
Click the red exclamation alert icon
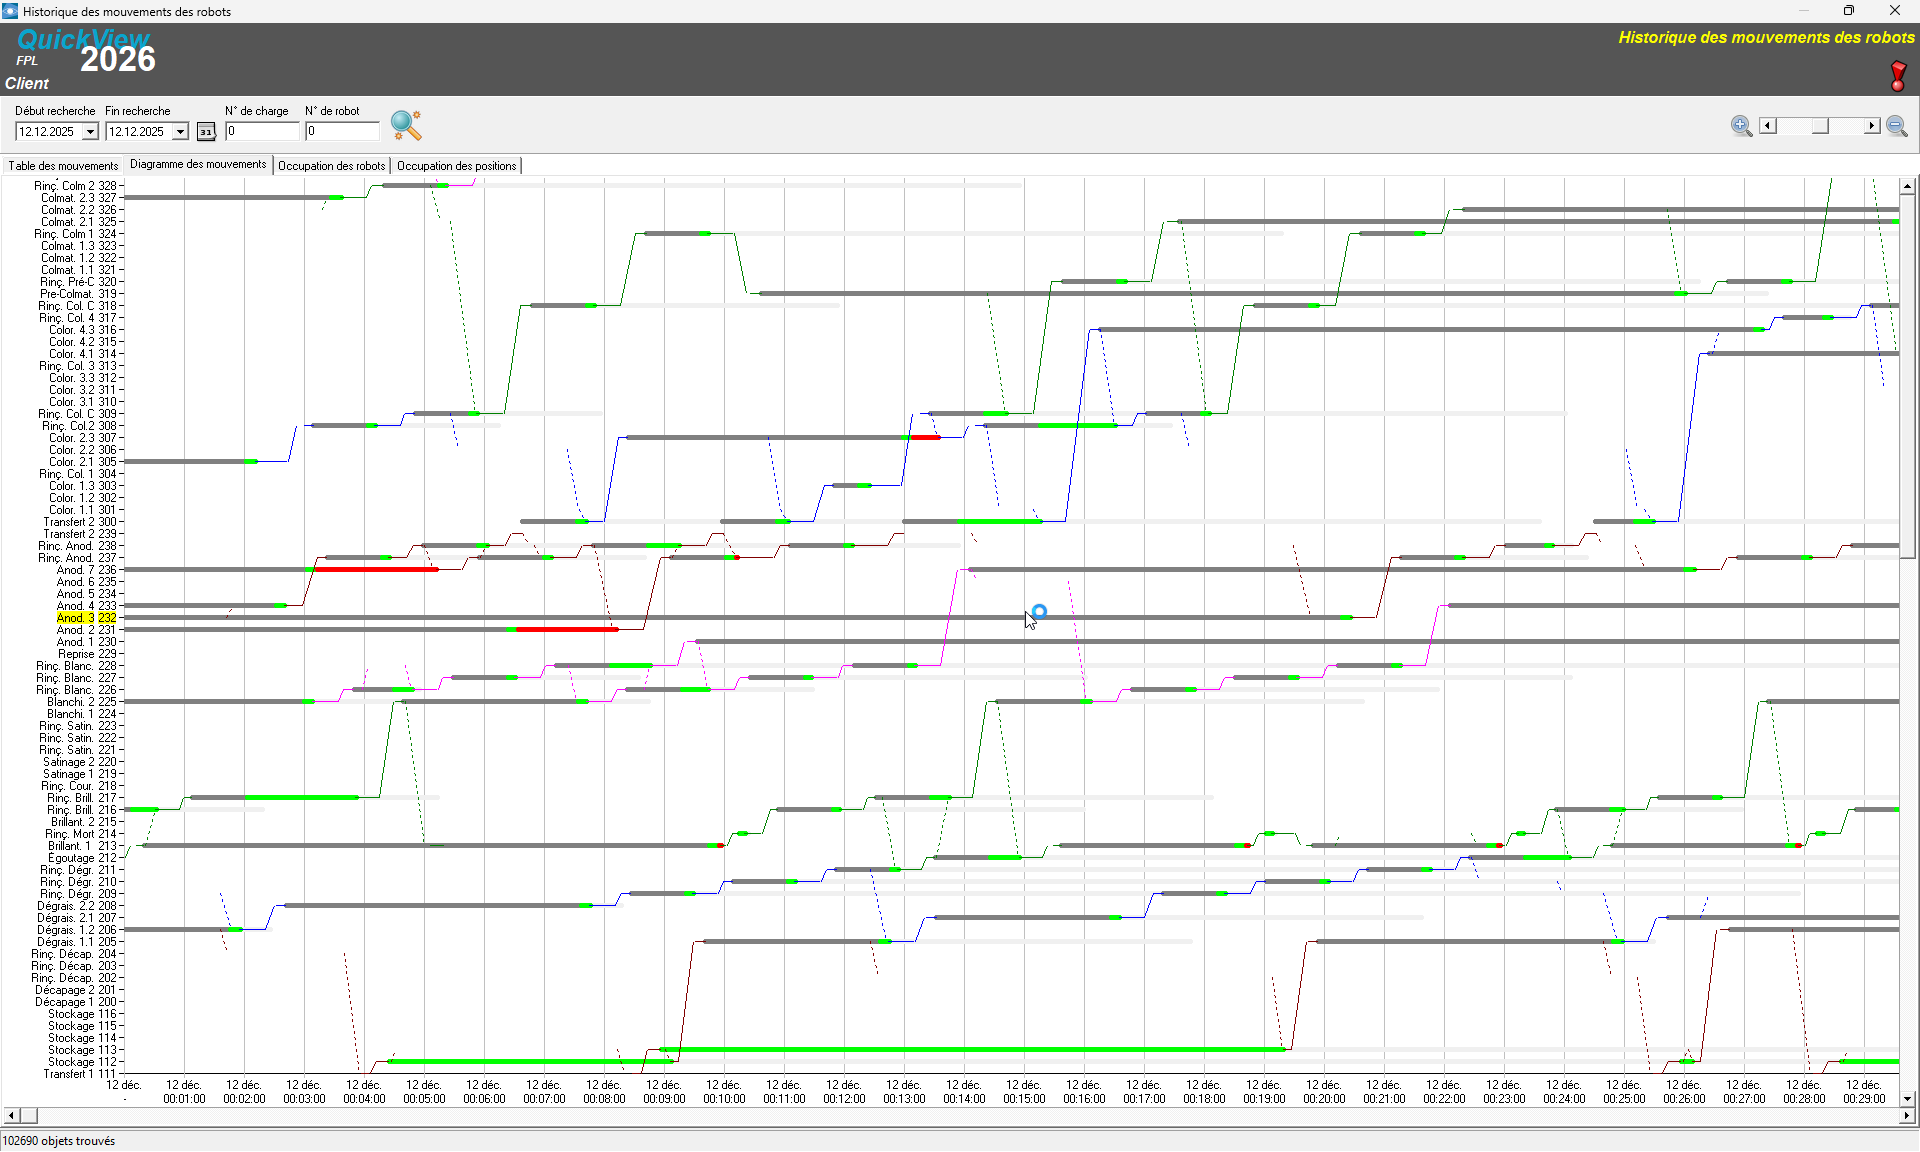[x=1898, y=76]
